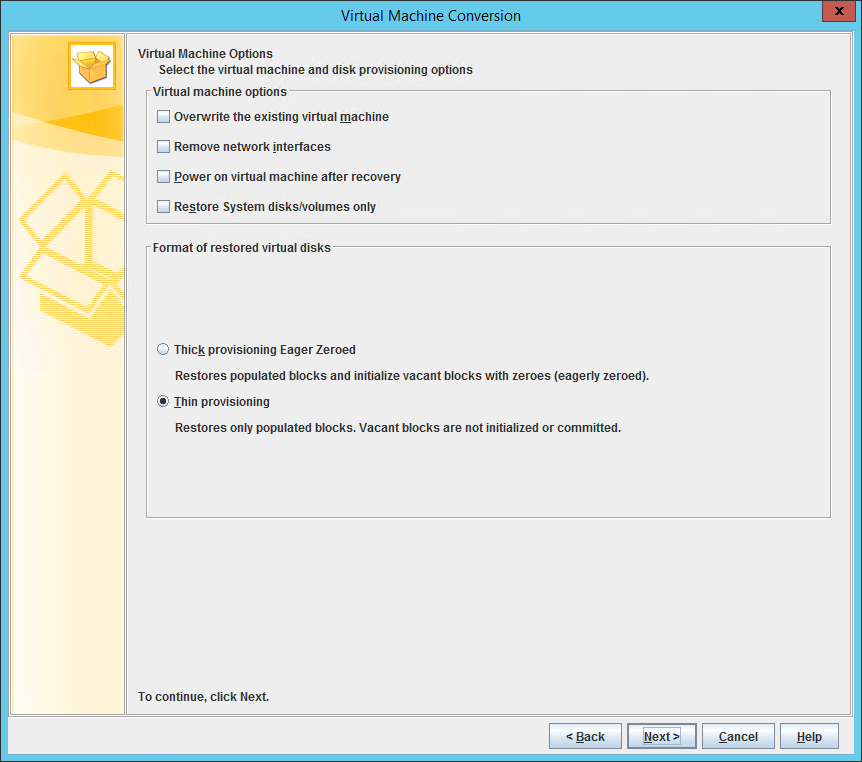Click the Format of restored virtual disks label
862x762 pixels.
[x=241, y=247]
